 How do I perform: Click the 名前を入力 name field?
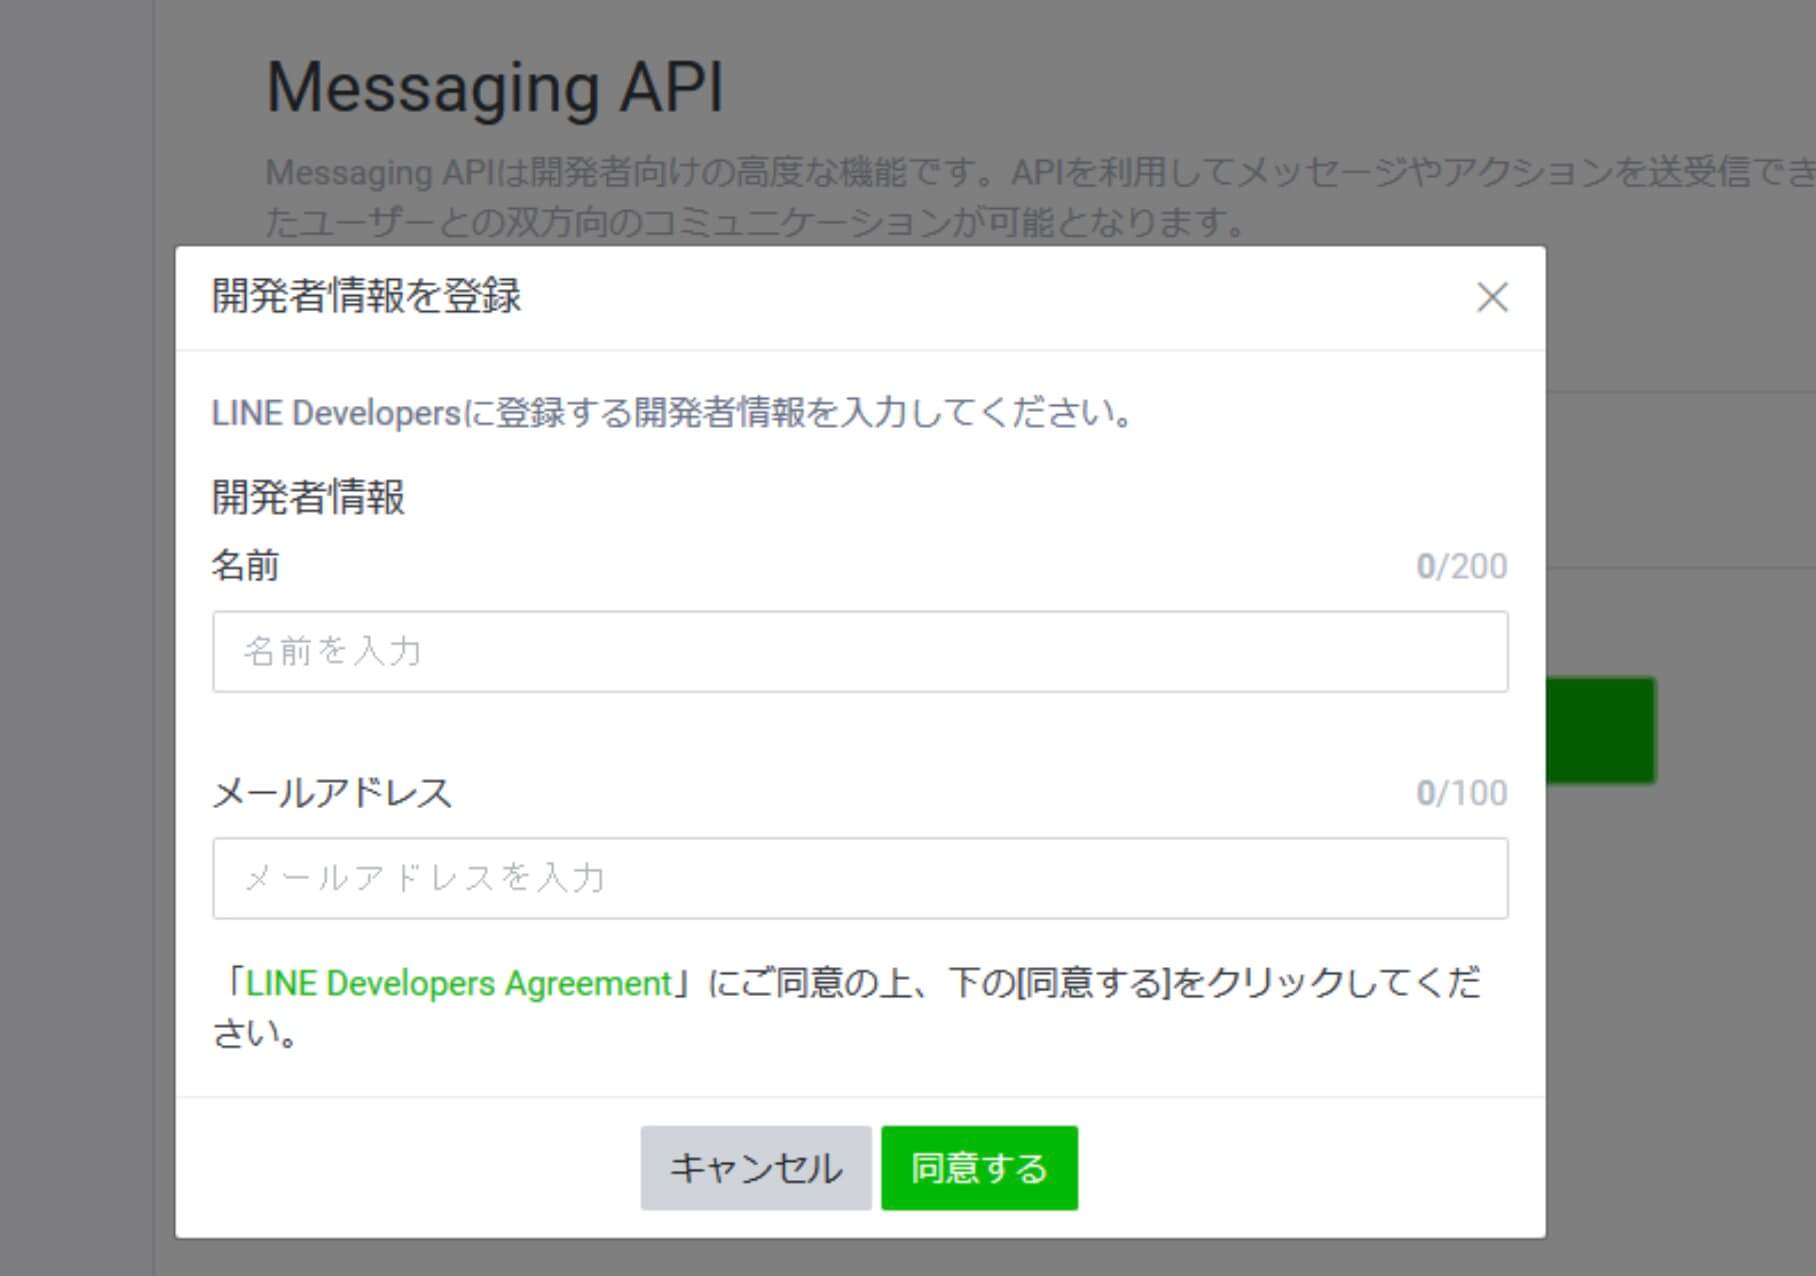pos(860,652)
